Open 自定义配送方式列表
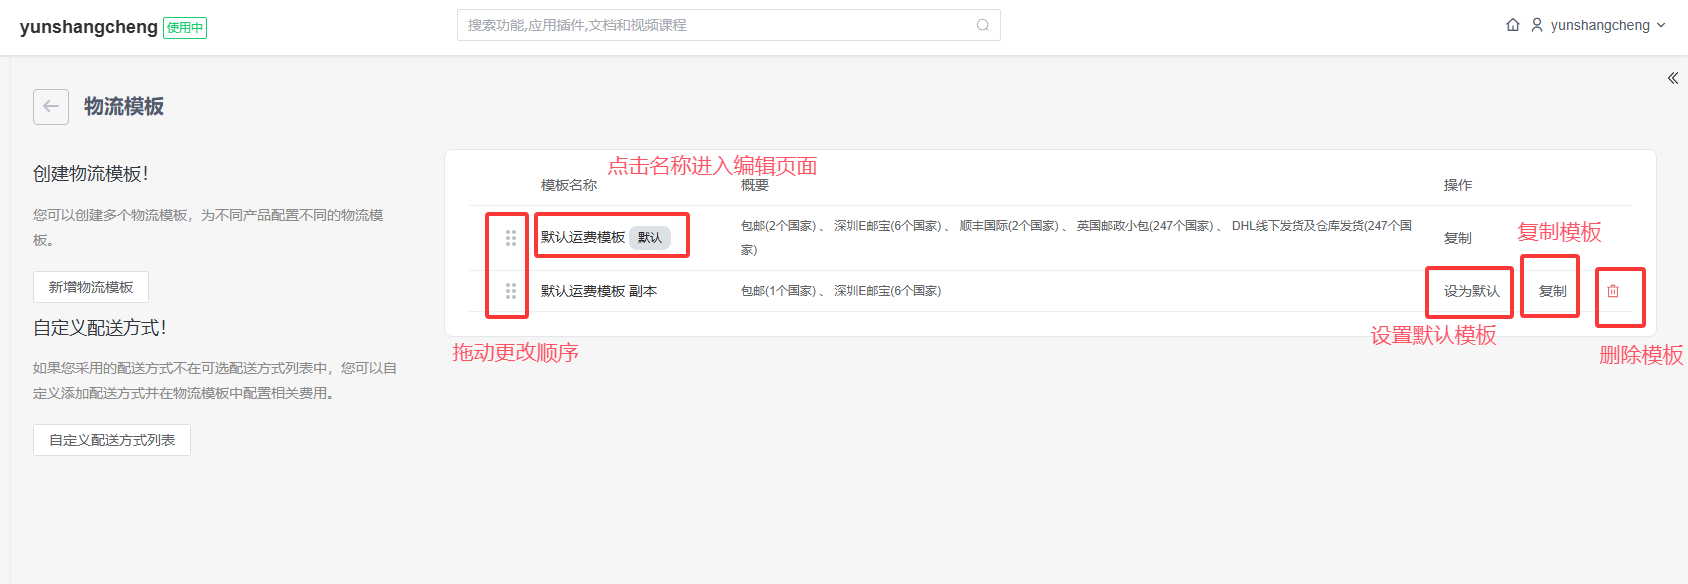This screenshot has height=584, width=1688. coord(112,440)
